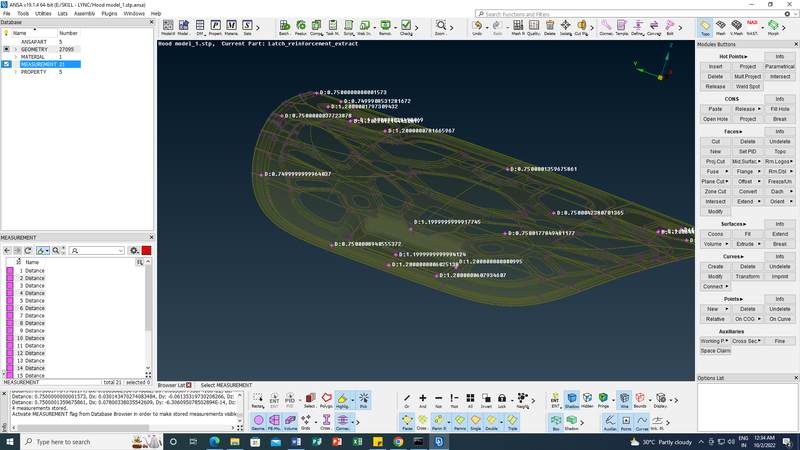Viewport: 800px width, 450px height.
Task: Expand the PROPERTY tree node
Action: [15, 72]
